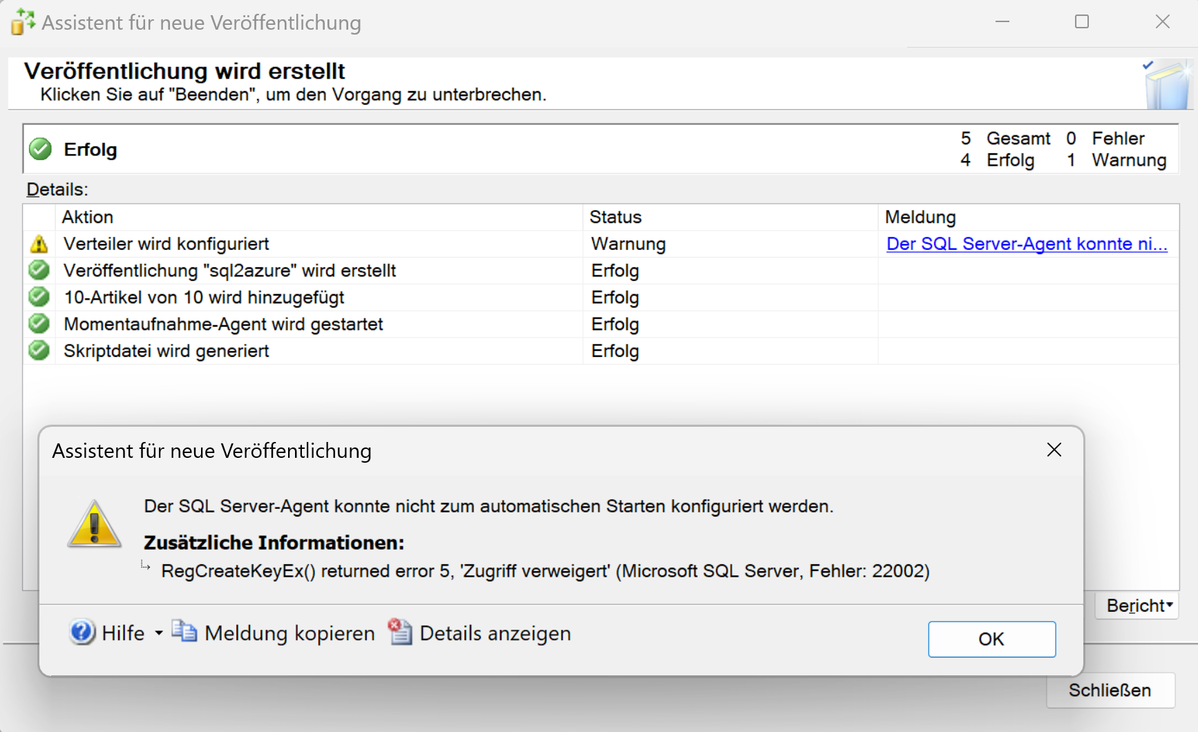
Task: Show details via Details anzeigen label
Action: click(x=495, y=633)
